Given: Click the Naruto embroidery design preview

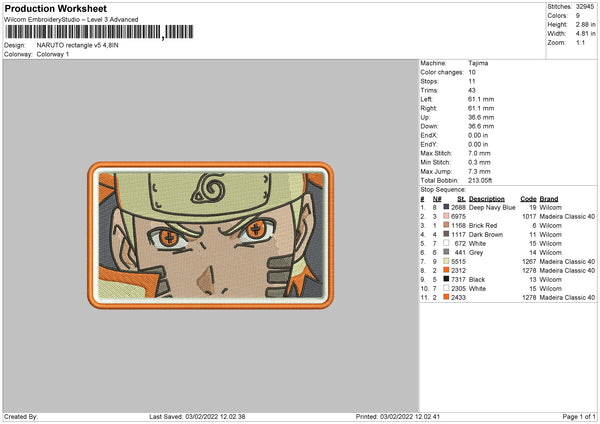Looking at the screenshot, I should [211, 235].
